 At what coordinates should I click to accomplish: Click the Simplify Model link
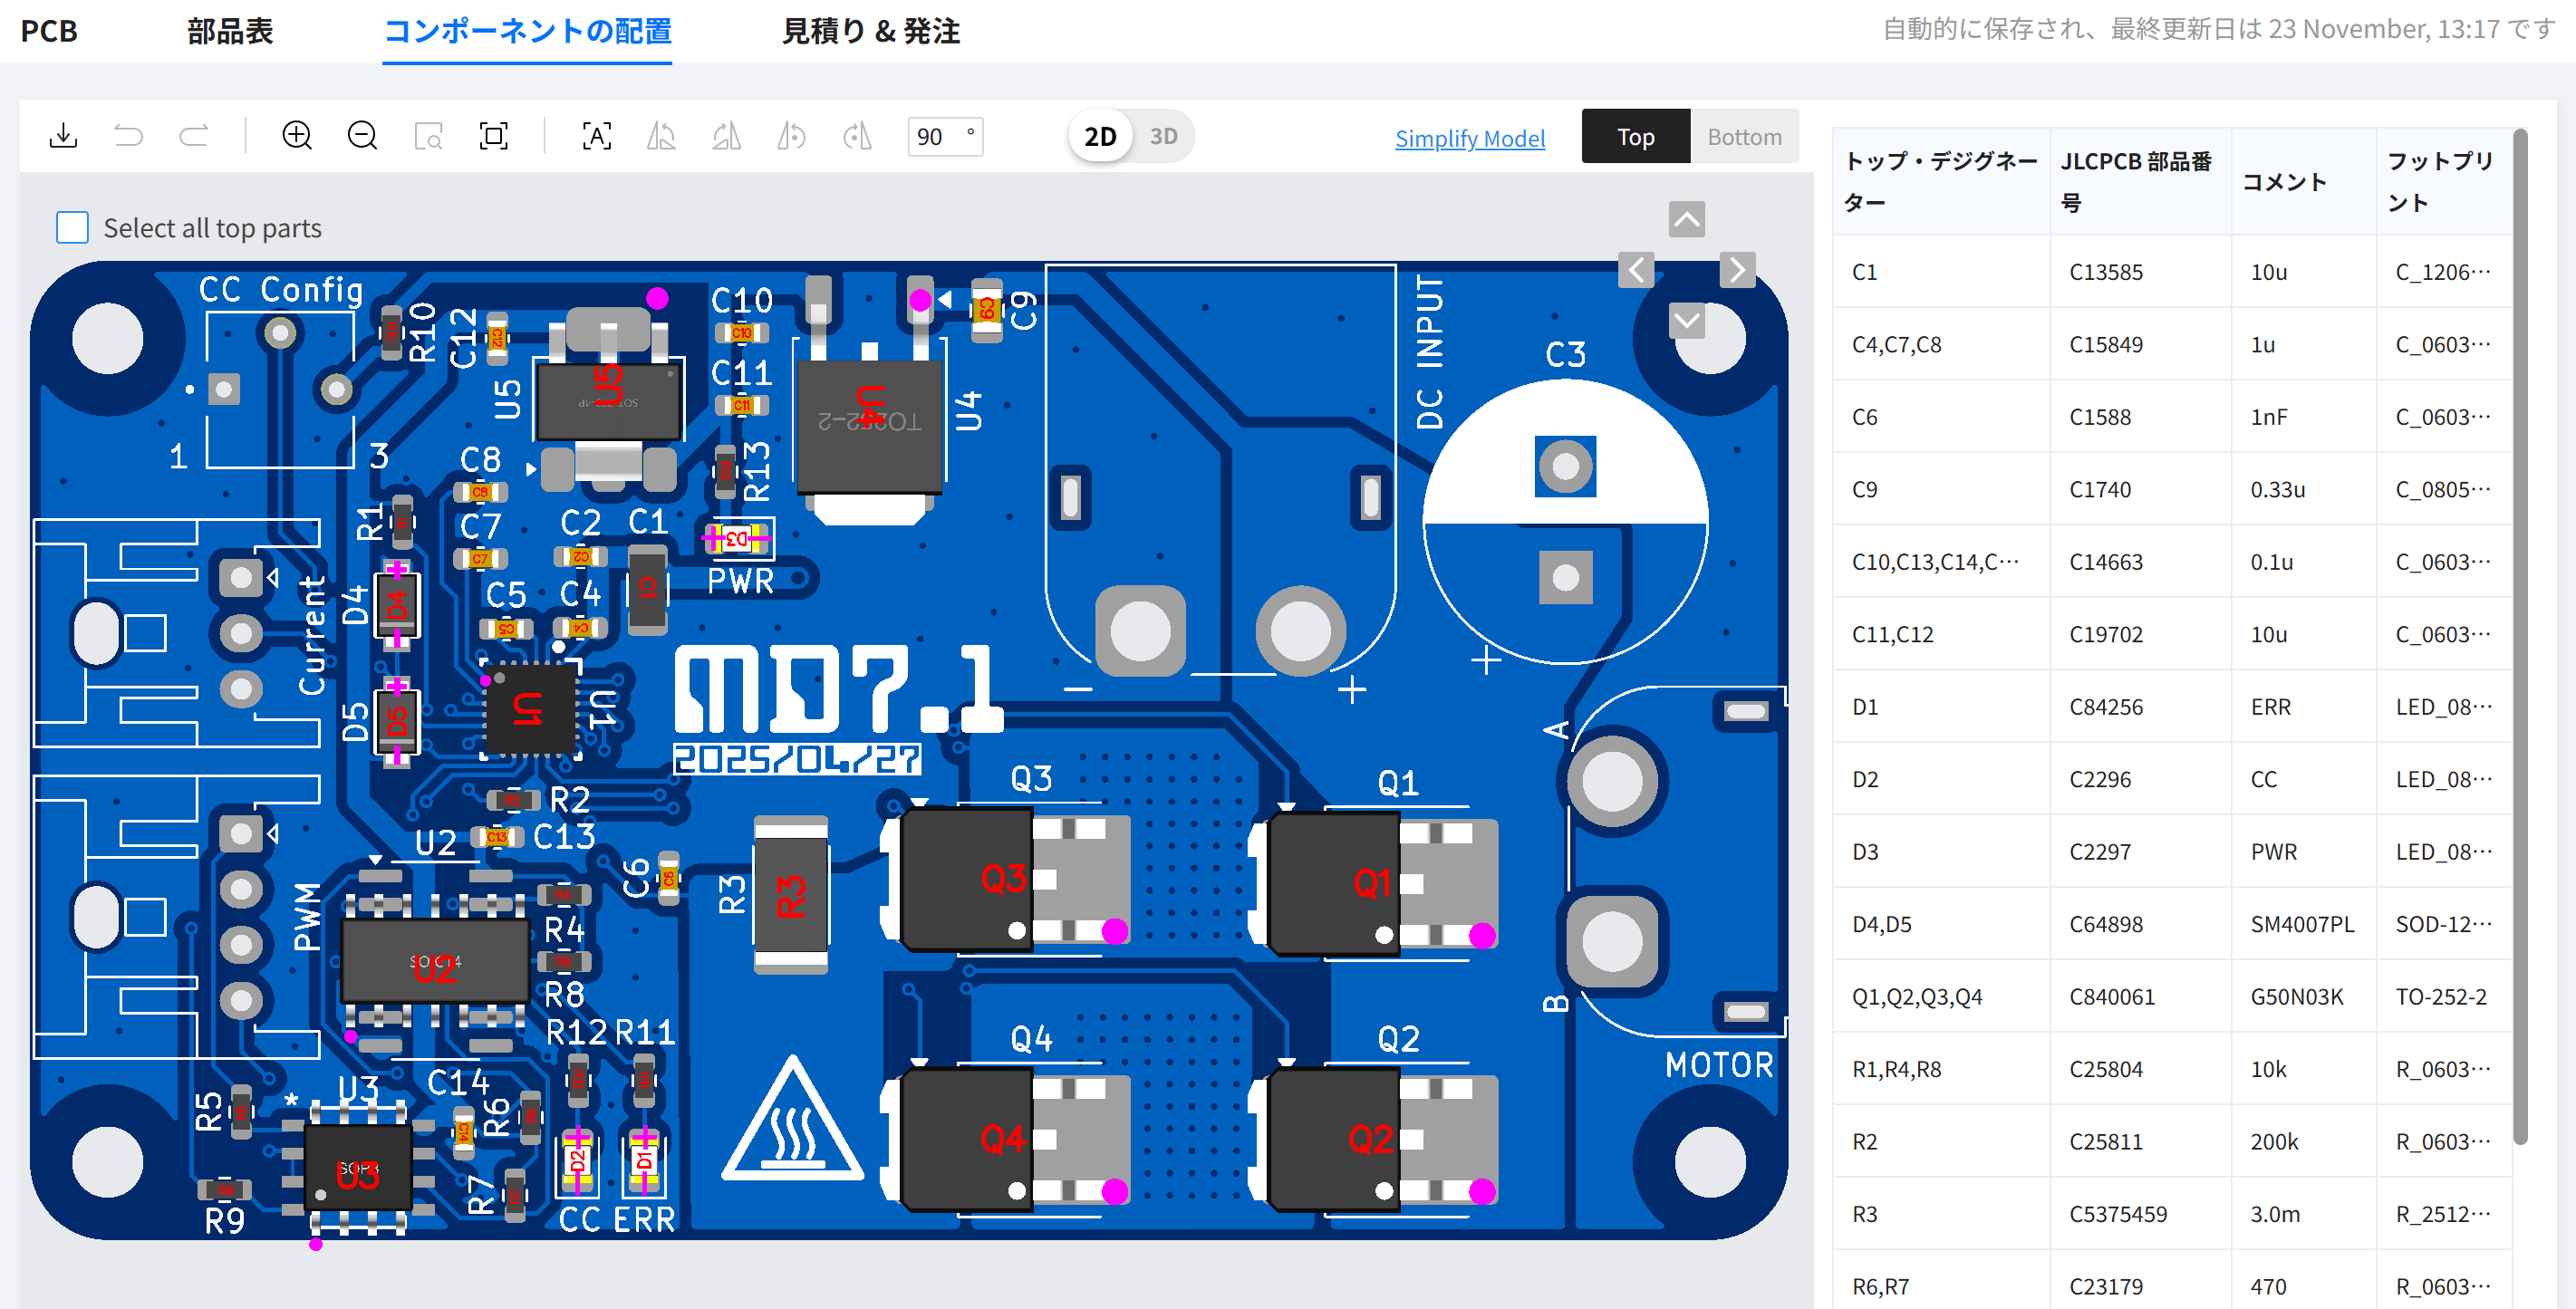click(x=1469, y=138)
